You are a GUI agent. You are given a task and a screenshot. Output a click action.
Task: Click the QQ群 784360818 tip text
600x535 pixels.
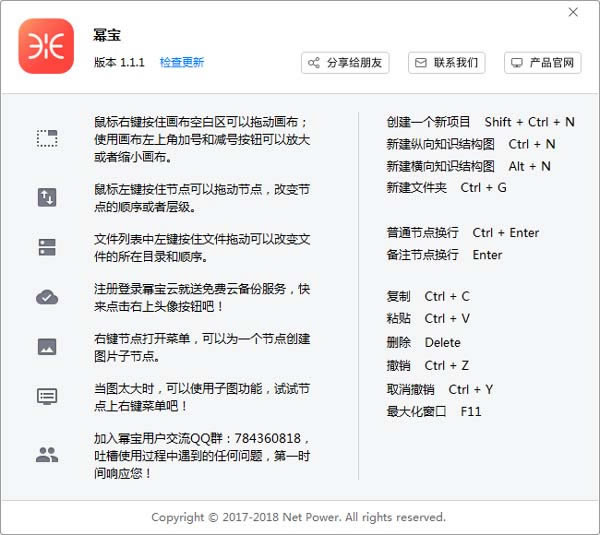[x=202, y=456]
